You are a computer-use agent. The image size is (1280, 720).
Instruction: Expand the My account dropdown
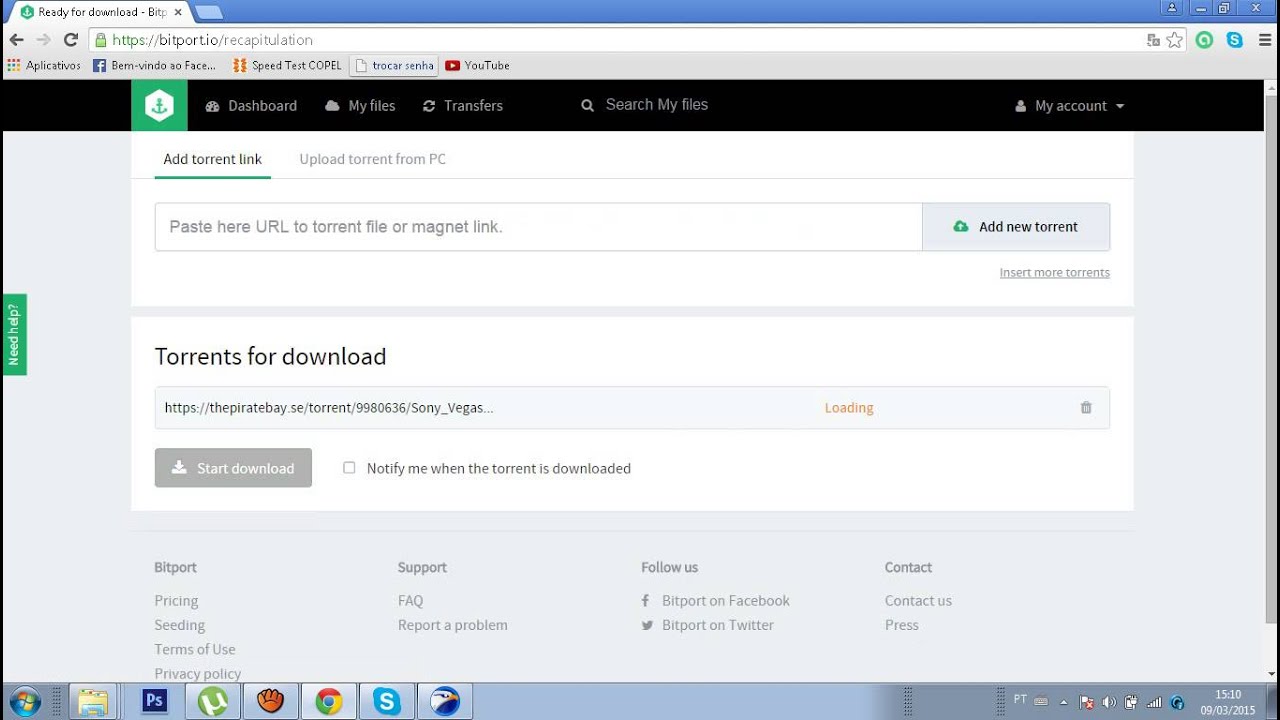[1070, 106]
